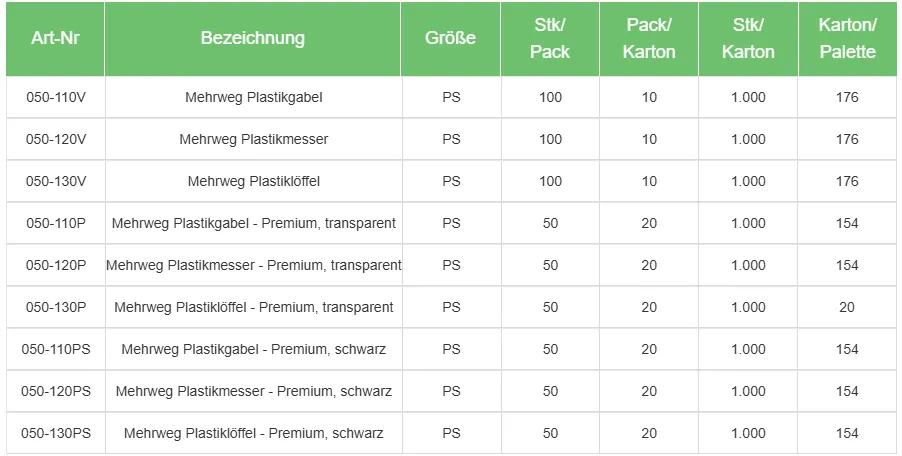Select Mehrweg Plastikmesser - Premium, schwarz
This screenshot has height=456, width=902.
(x=254, y=391)
